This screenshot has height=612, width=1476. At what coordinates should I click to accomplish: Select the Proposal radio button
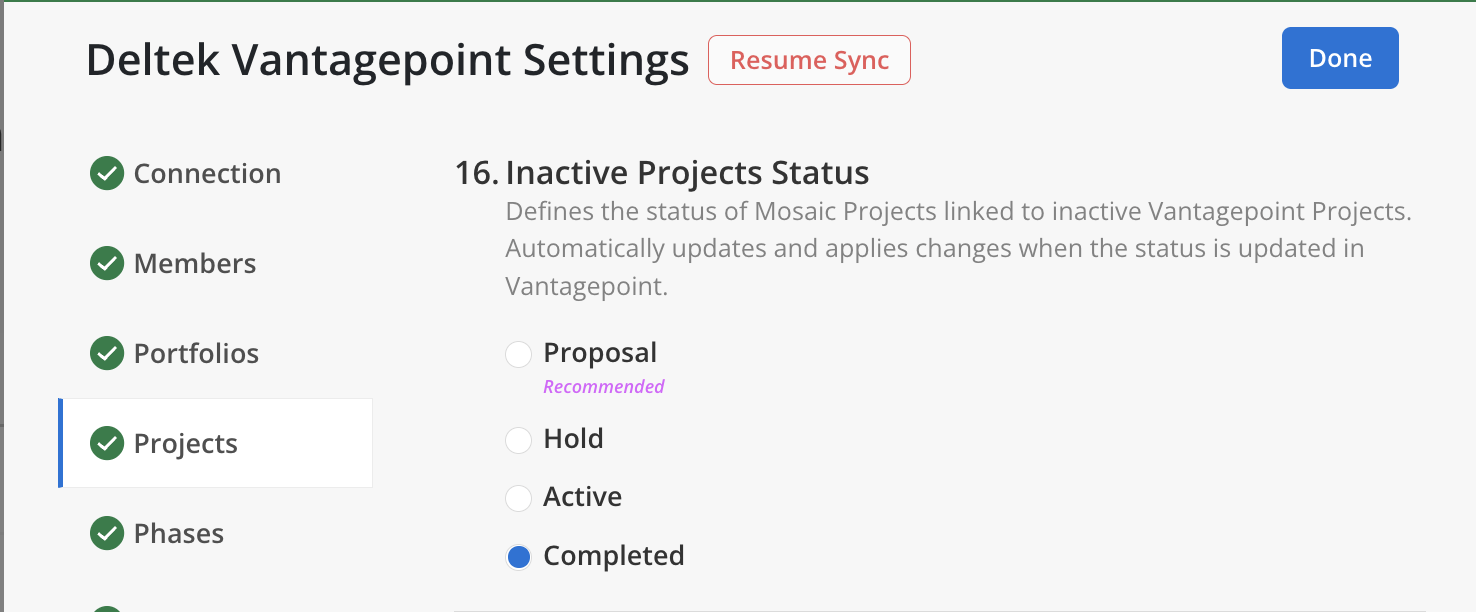coord(518,354)
